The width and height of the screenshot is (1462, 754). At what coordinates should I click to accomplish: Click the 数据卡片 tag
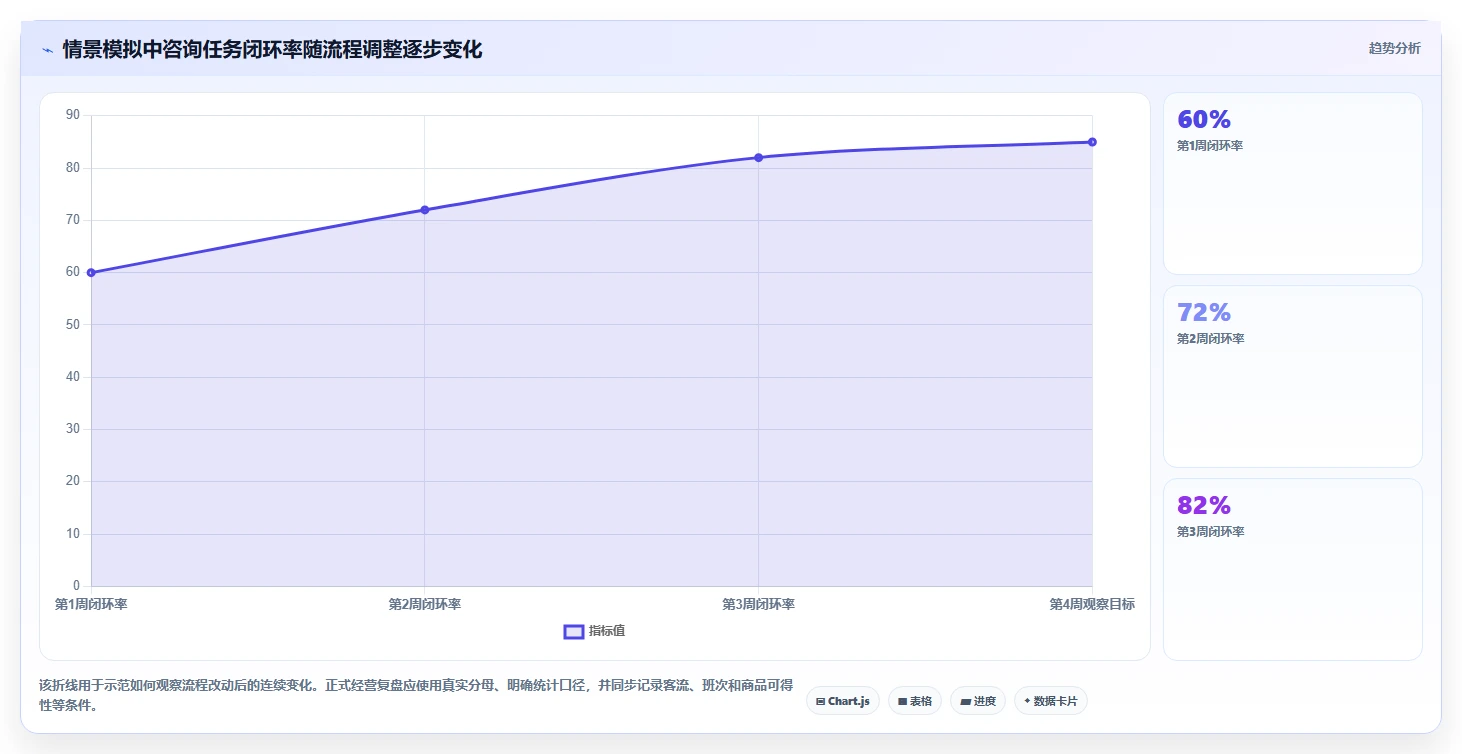[x=1051, y=701]
